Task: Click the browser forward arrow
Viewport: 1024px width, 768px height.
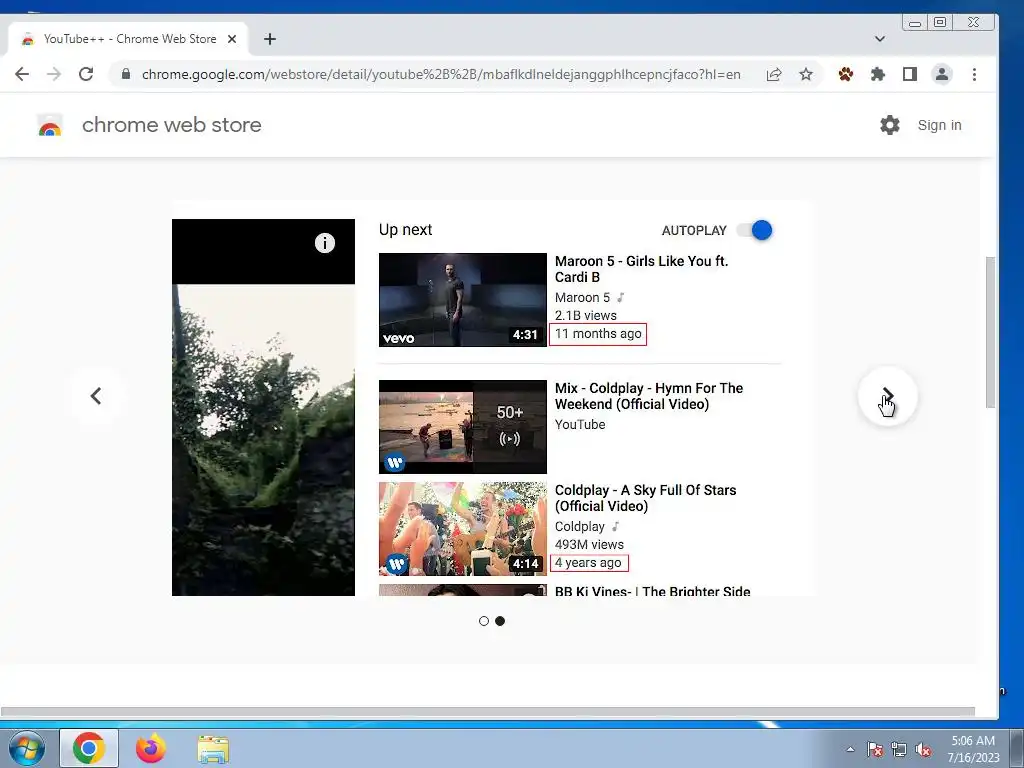Action: [x=54, y=74]
